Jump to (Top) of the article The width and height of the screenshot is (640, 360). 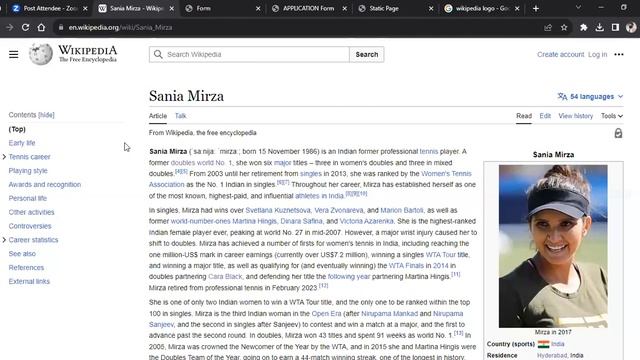[x=17, y=129]
